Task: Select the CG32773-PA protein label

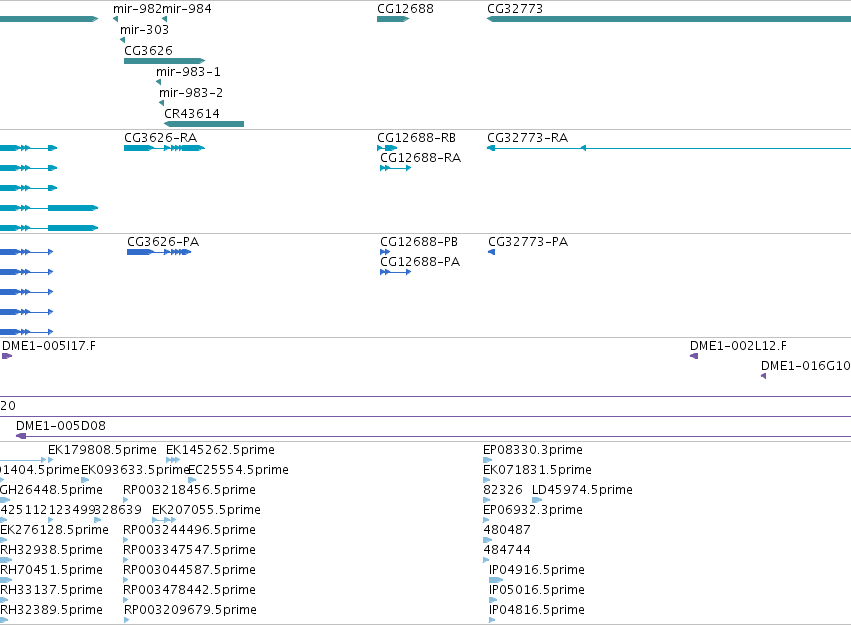Action: [x=528, y=242]
